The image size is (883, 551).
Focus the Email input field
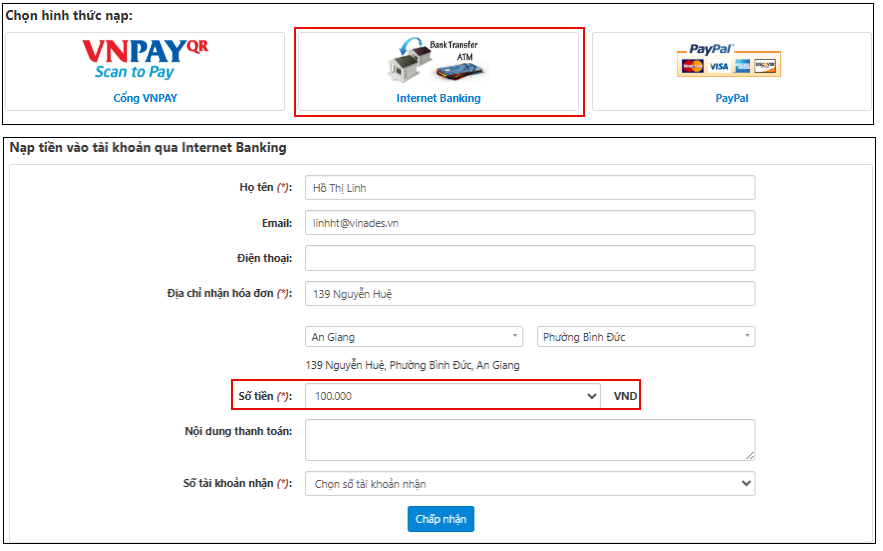pyautogui.click(x=530, y=223)
